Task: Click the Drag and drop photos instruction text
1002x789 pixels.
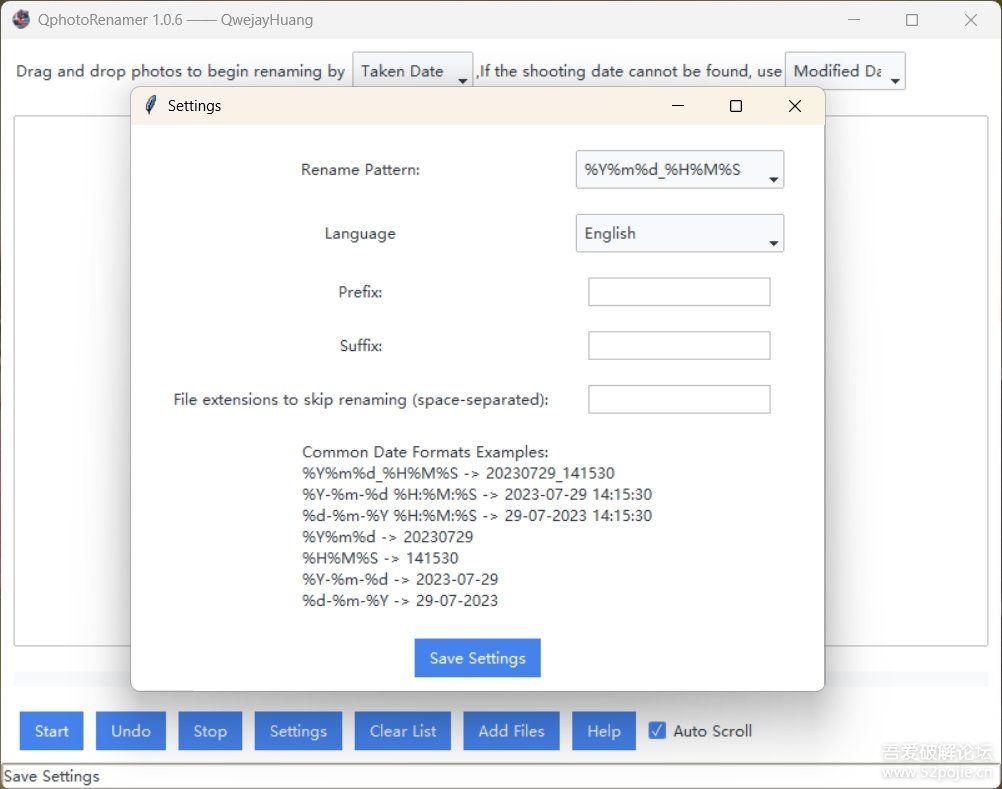Action: pyautogui.click(x=180, y=71)
